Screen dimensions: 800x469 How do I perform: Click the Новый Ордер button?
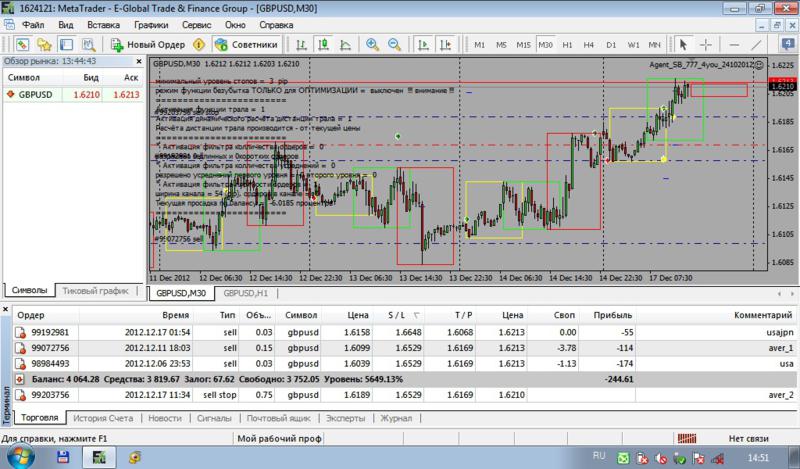pos(148,44)
